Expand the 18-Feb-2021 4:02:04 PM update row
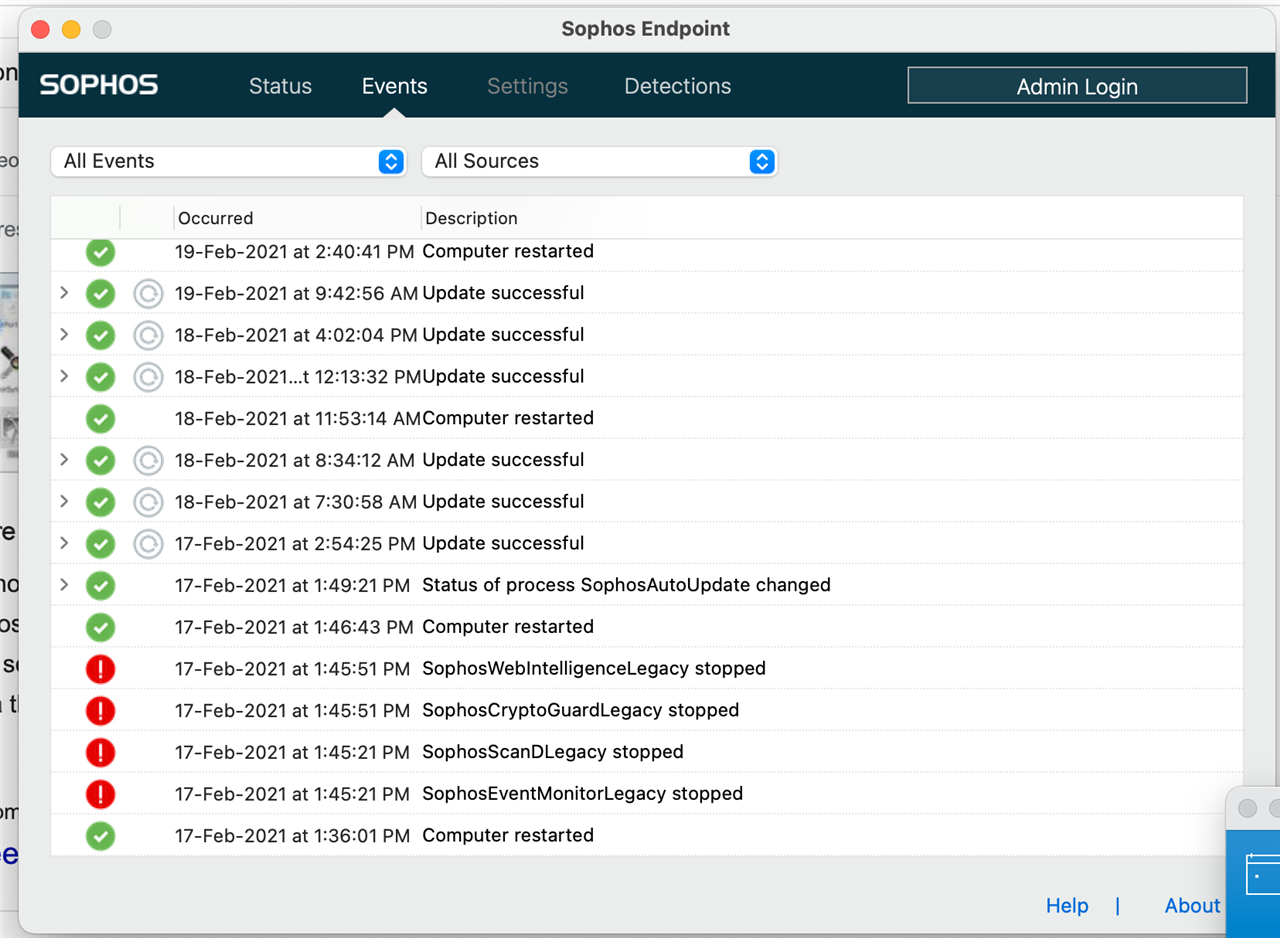This screenshot has height=938, width=1280. tap(64, 334)
